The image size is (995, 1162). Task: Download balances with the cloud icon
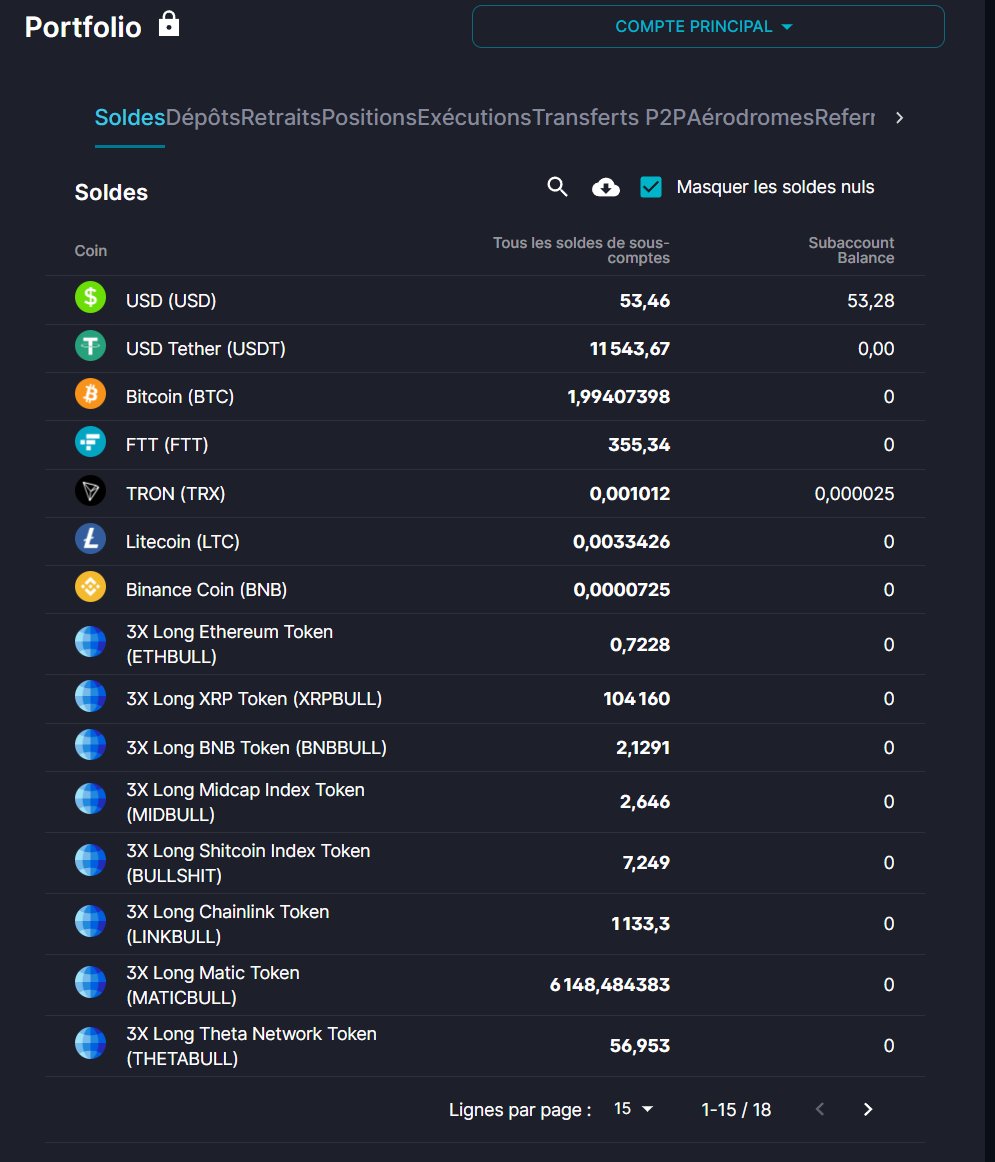(605, 187)
